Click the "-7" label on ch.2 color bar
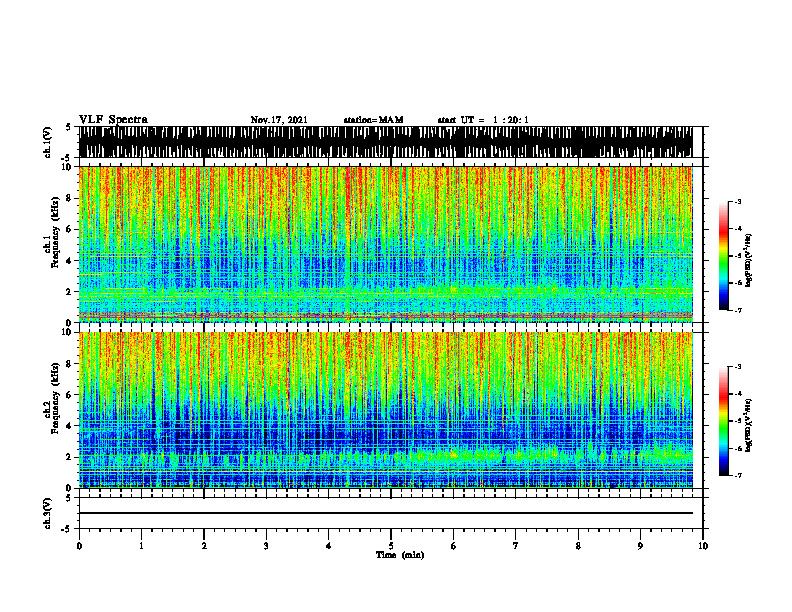Viewport: 792px width, 612px height. coord(737,475)
